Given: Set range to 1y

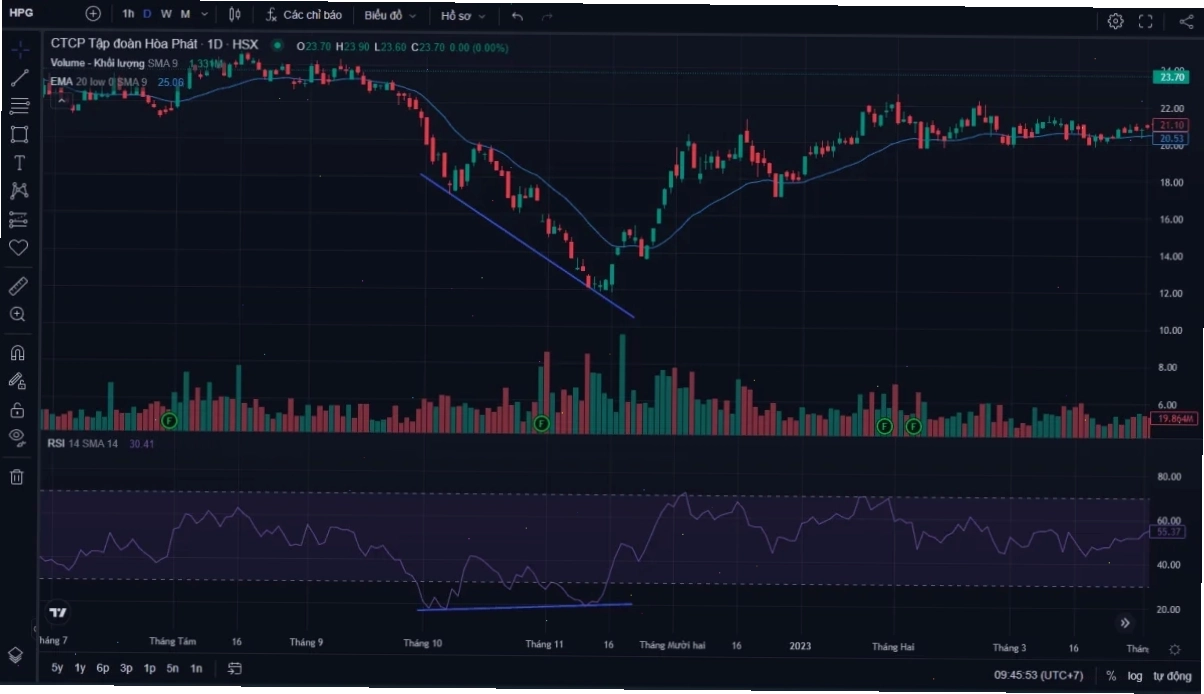Looking at the screenshot, I should tap(80, 668).
